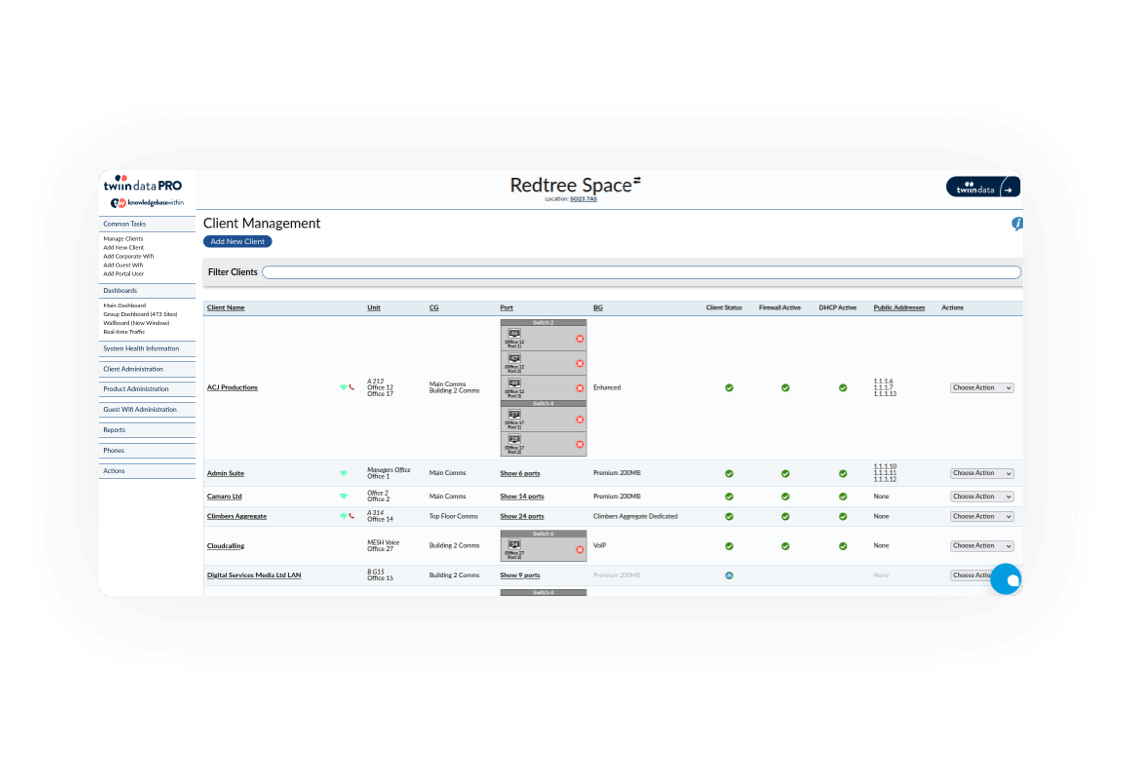Sort table by Public Addresses header
Viewport: 1122px width, 767px height.
pyautogui.click(x=899, y=308)
